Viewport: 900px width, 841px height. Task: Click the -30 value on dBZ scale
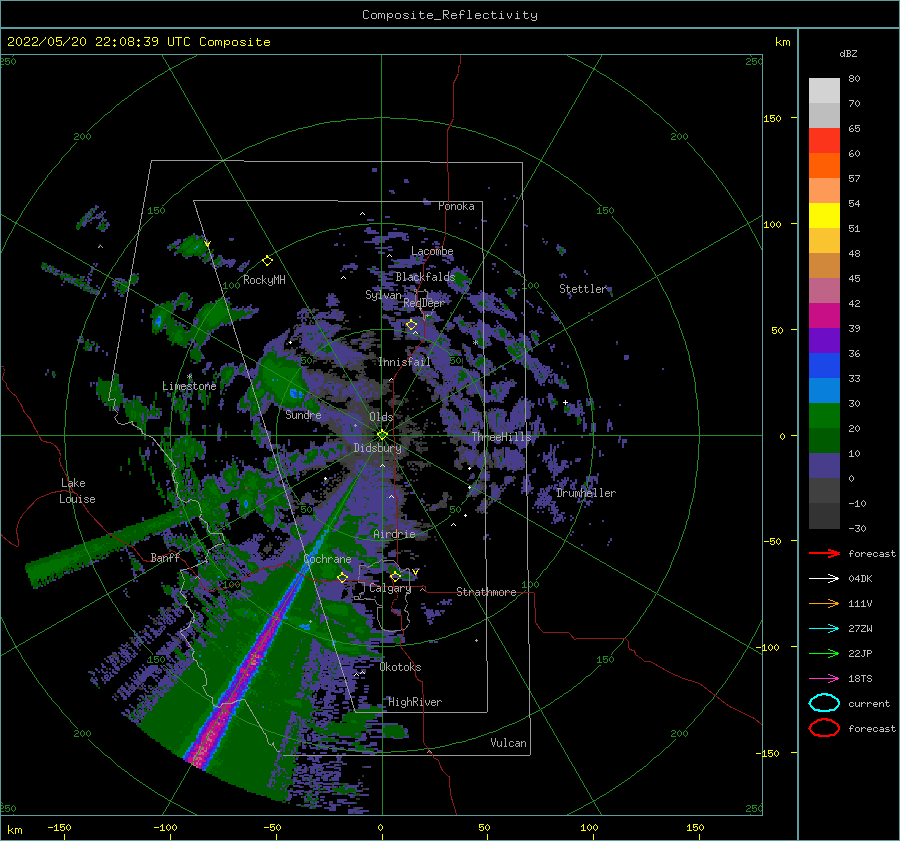[857, 528]
